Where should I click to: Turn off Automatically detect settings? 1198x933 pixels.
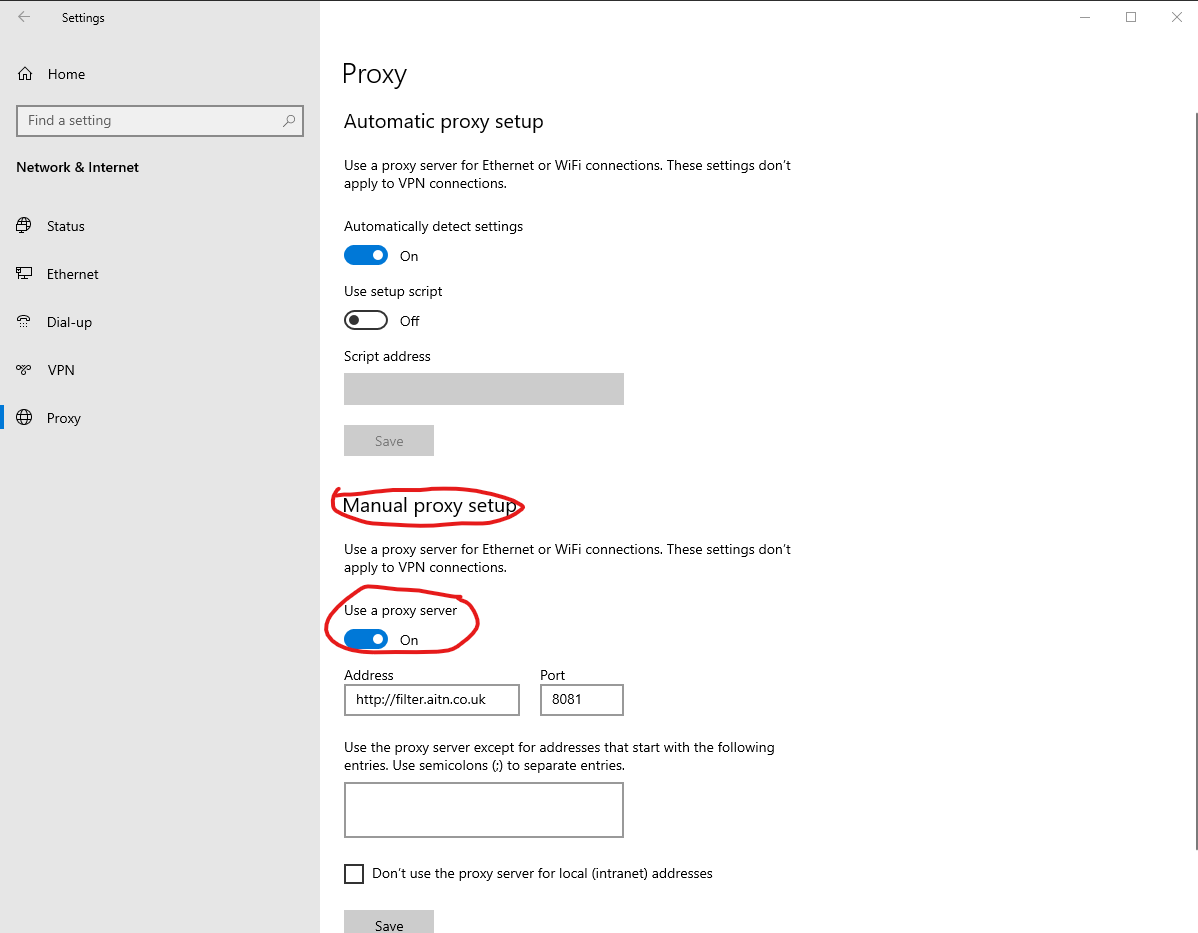[x=365, y=255]
